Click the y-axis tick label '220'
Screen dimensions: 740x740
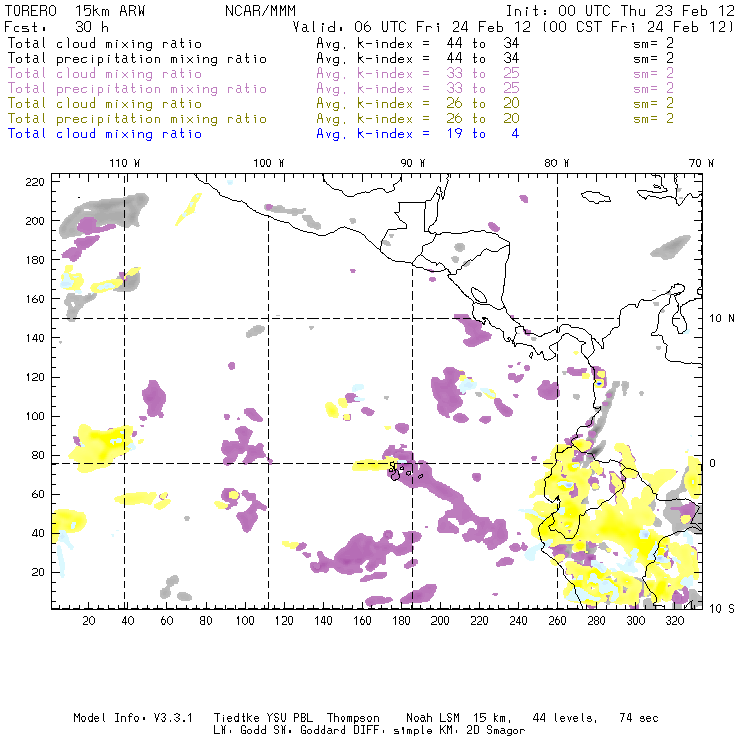(35, 182)
